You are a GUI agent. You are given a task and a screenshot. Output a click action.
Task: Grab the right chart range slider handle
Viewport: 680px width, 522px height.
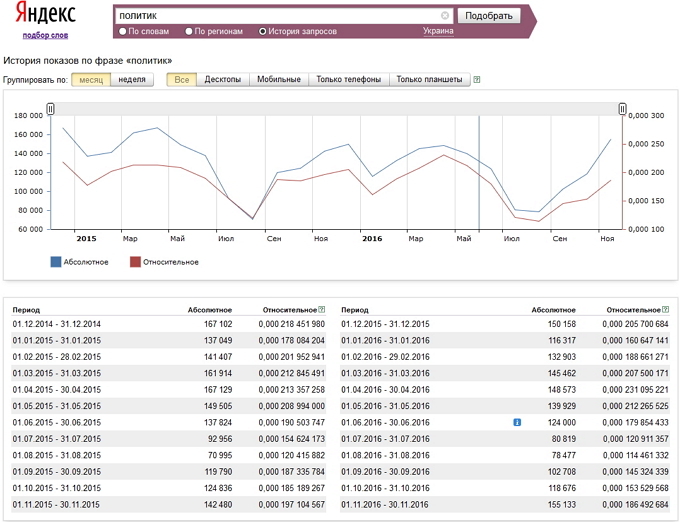pos(622,109)
